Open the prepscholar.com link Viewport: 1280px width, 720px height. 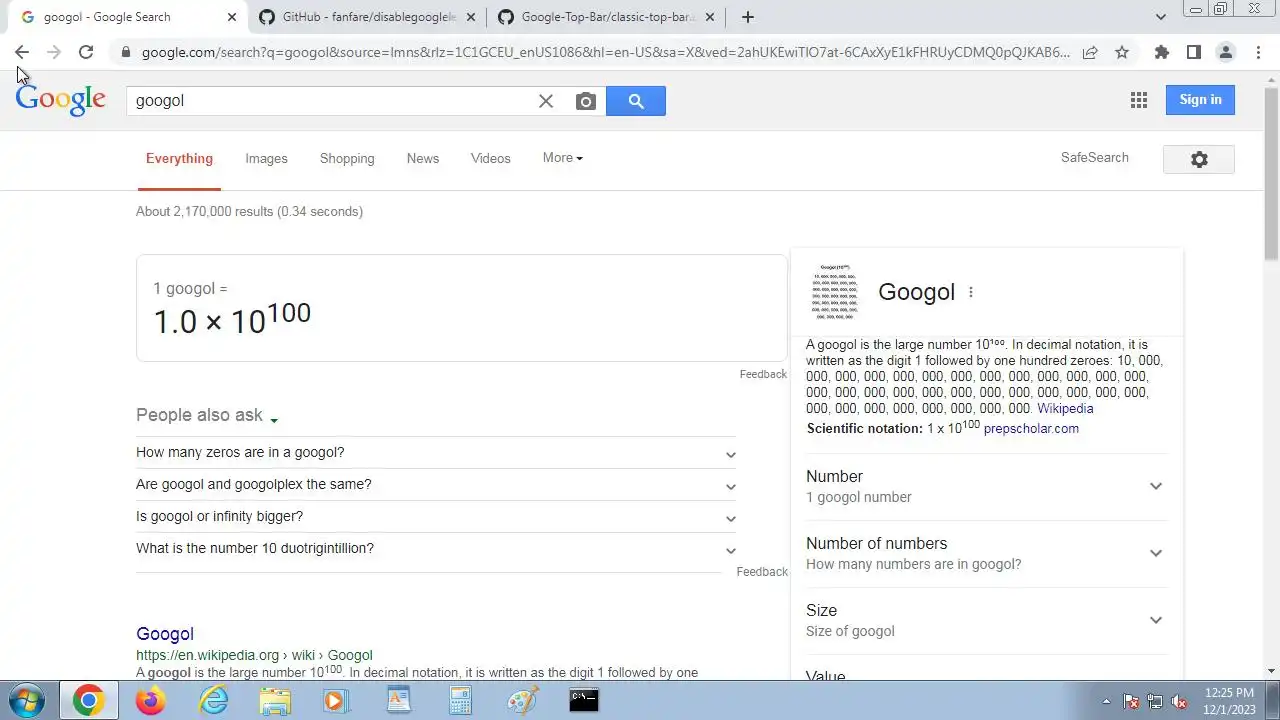(x=1031, y=429)
